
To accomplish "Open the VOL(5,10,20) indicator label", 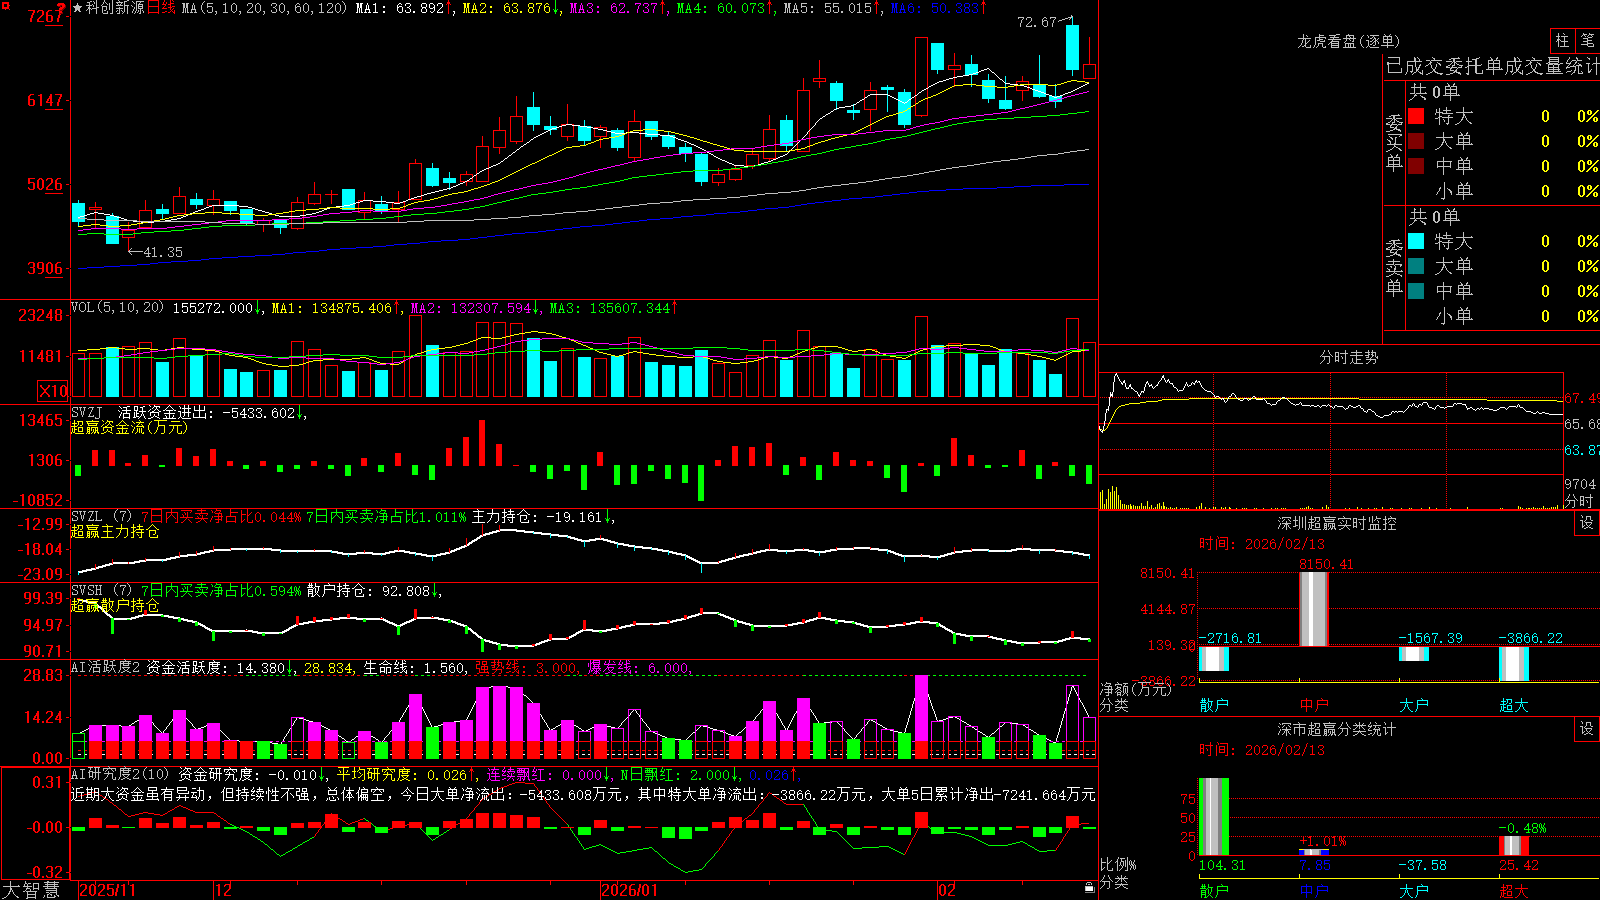I will click(117, 308).
